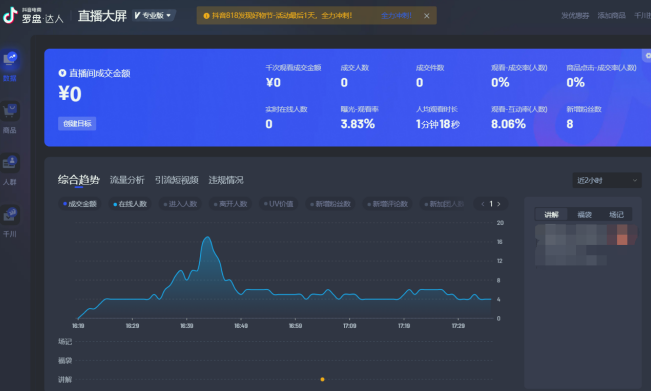This screenshot has height=391, width=651.
Task: Enable the UV价值 metric chip
Action: [x=279, y=204]
